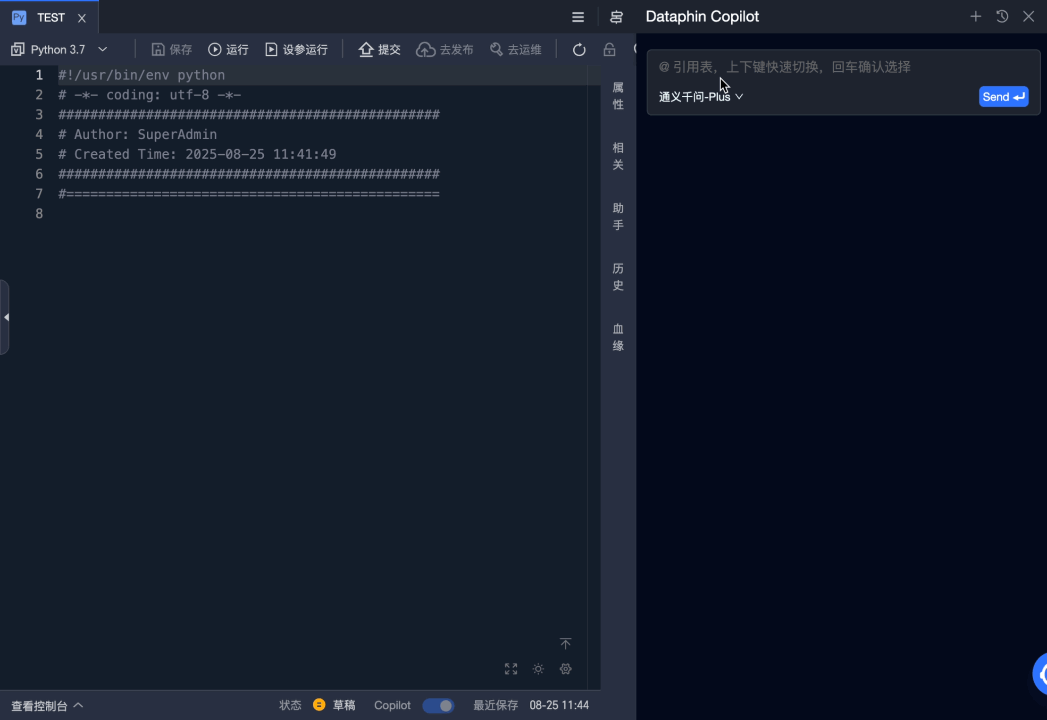
Task: Enter fullscreen editor mode icon
Action: pos(511,669)
